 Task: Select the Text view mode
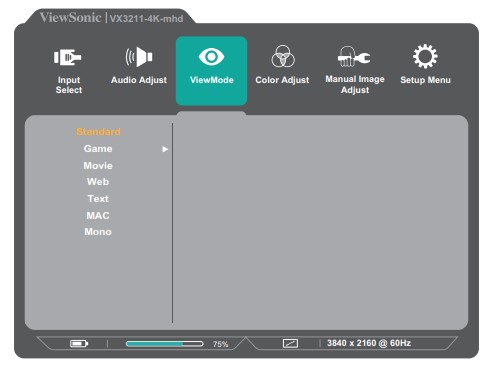coord(98,199)
